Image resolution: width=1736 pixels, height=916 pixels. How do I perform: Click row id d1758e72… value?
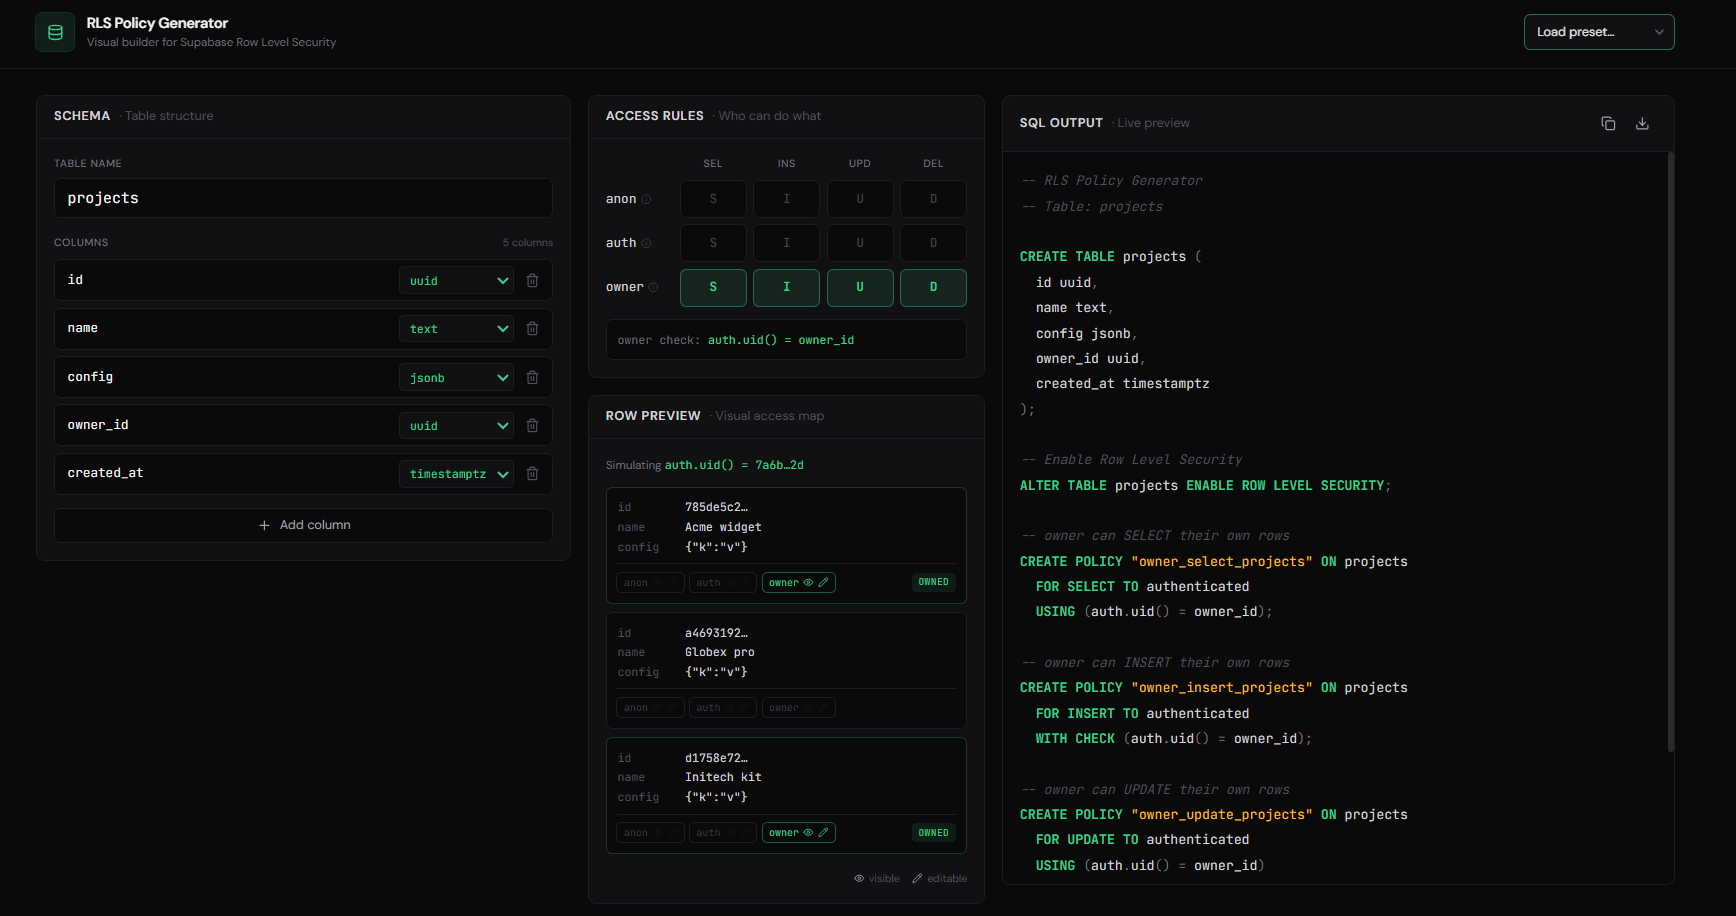tap(716, 758)
